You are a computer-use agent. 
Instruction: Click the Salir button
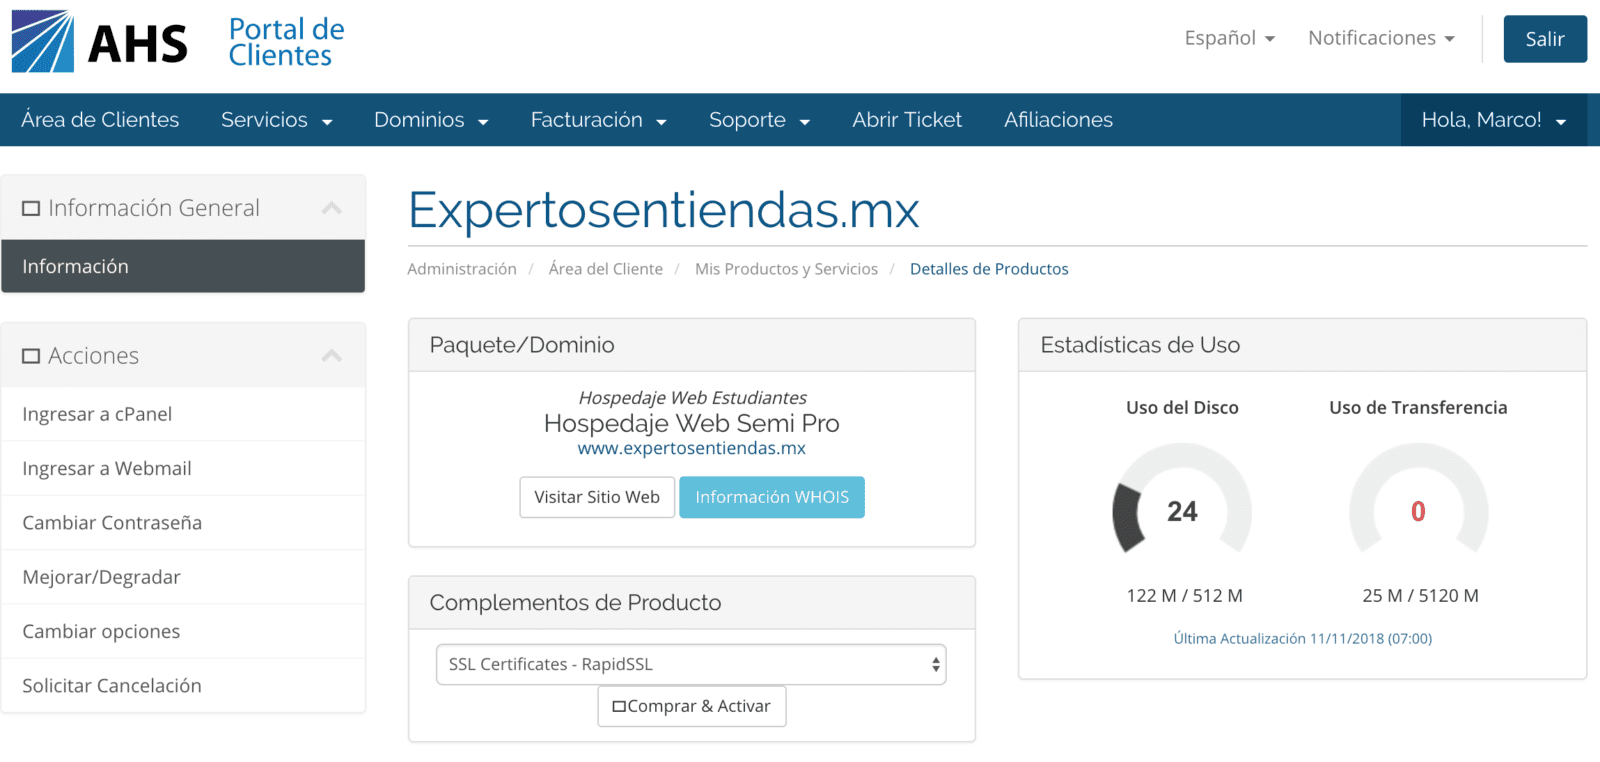click(1545, 39)
